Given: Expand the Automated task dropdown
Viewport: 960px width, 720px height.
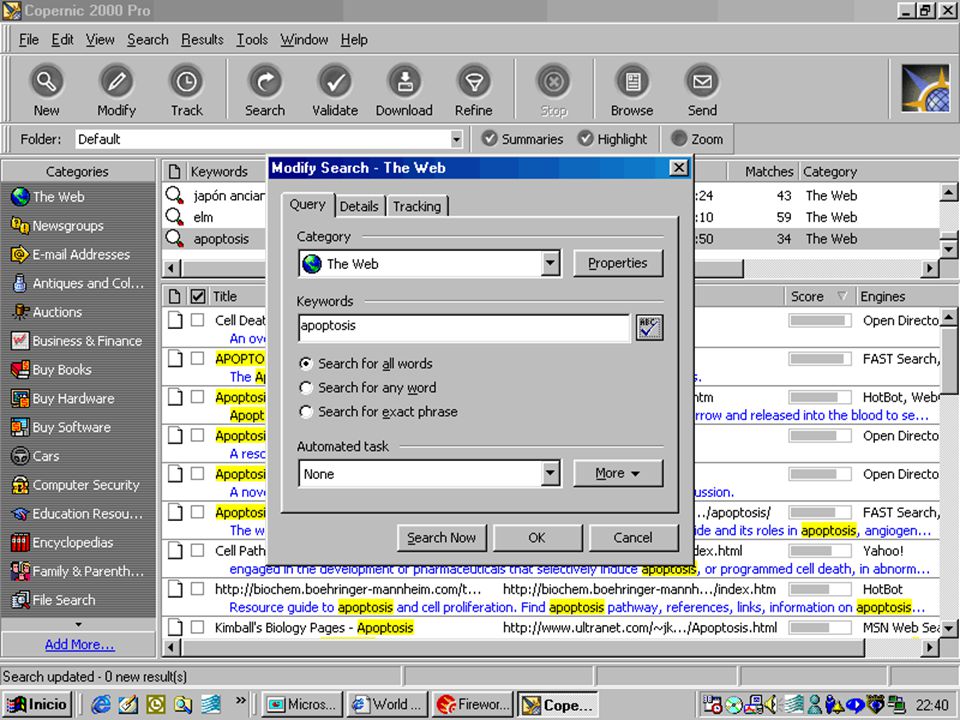Looking at the screenshot, I should point(550,473).
